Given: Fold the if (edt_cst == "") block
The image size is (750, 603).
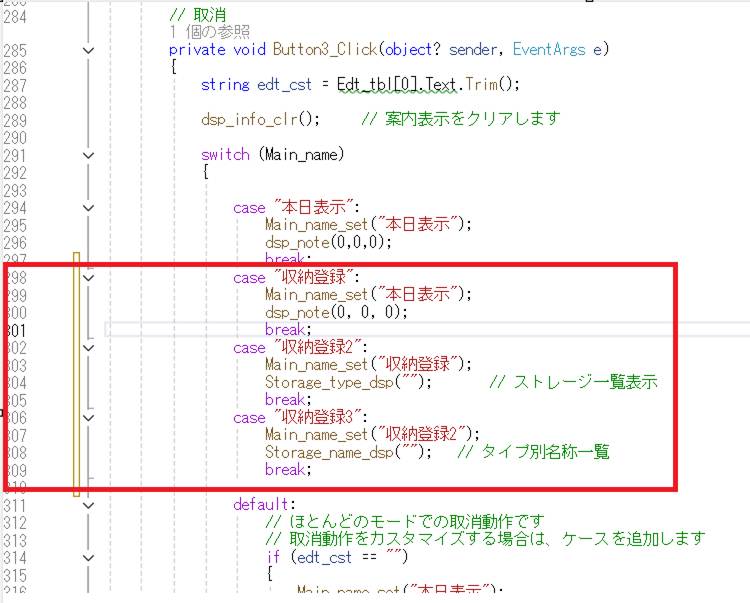Looking at the screenshot, I should point(88,557).
